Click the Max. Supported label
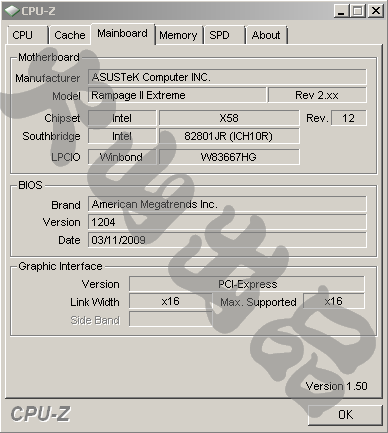The image size is (388, 433). [x=258, y=302]
